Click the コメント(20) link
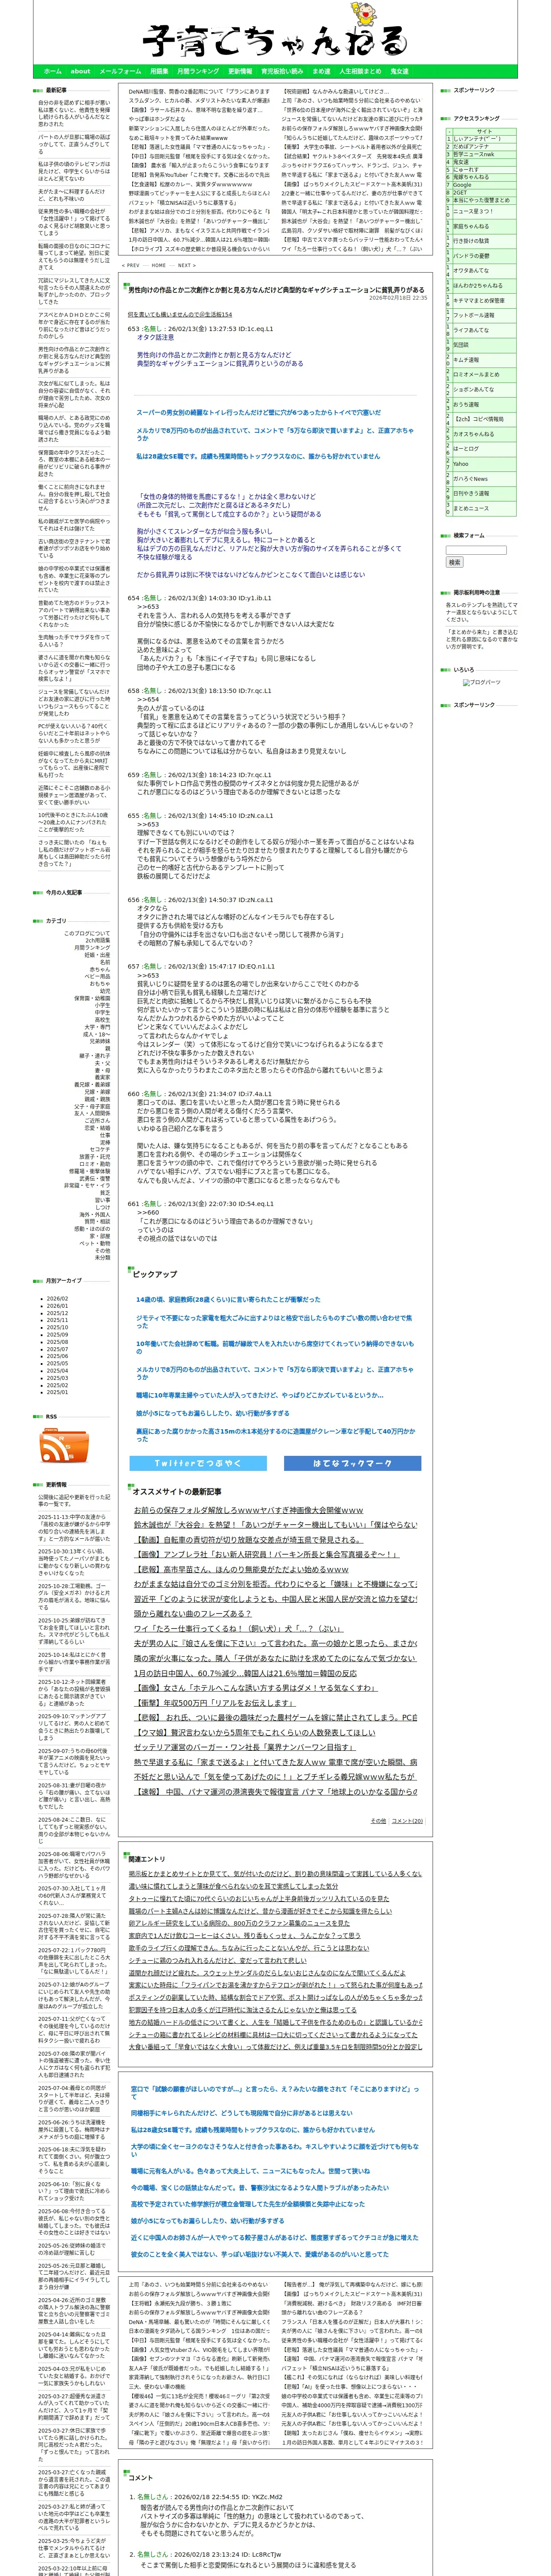The width and height of the screenshot is (551, 2576). pos(407,1821)
